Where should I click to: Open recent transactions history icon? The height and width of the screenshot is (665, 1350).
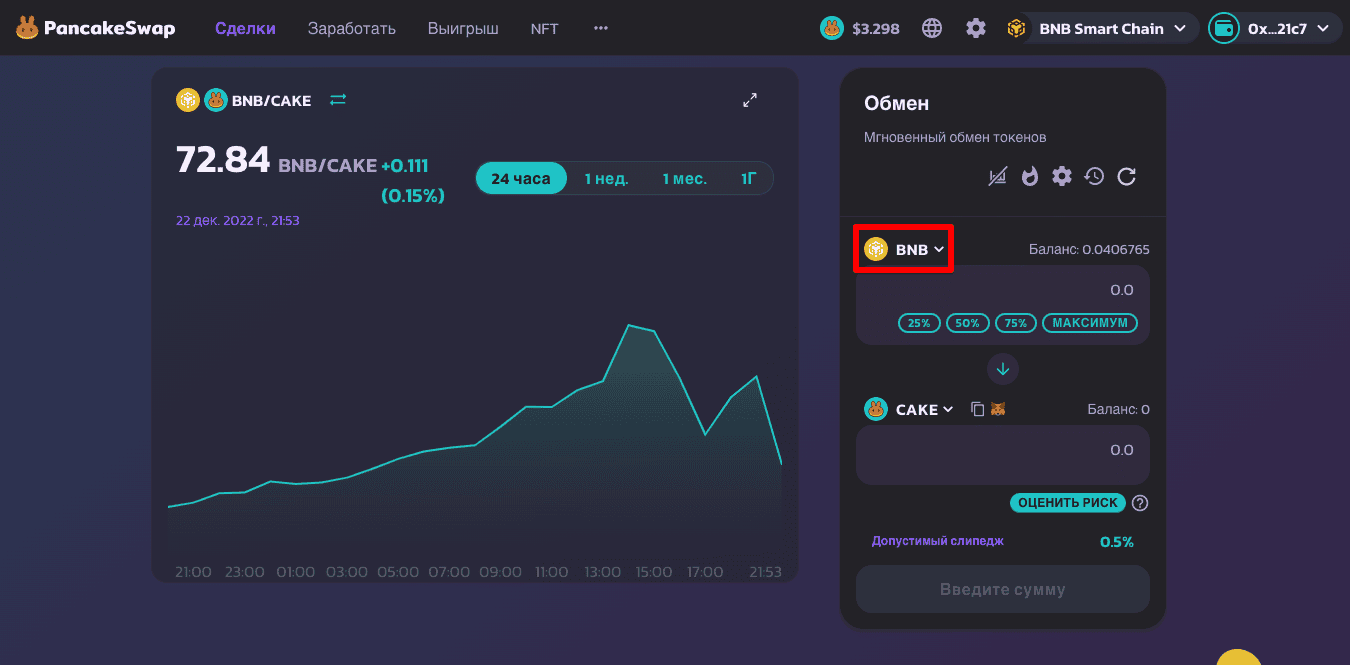click(x=1094, y=177)
